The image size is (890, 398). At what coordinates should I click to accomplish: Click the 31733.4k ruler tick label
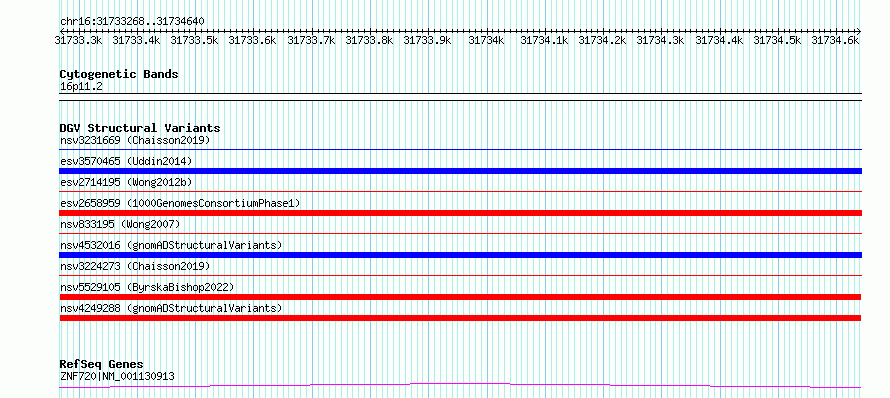[x=136, y=40]
